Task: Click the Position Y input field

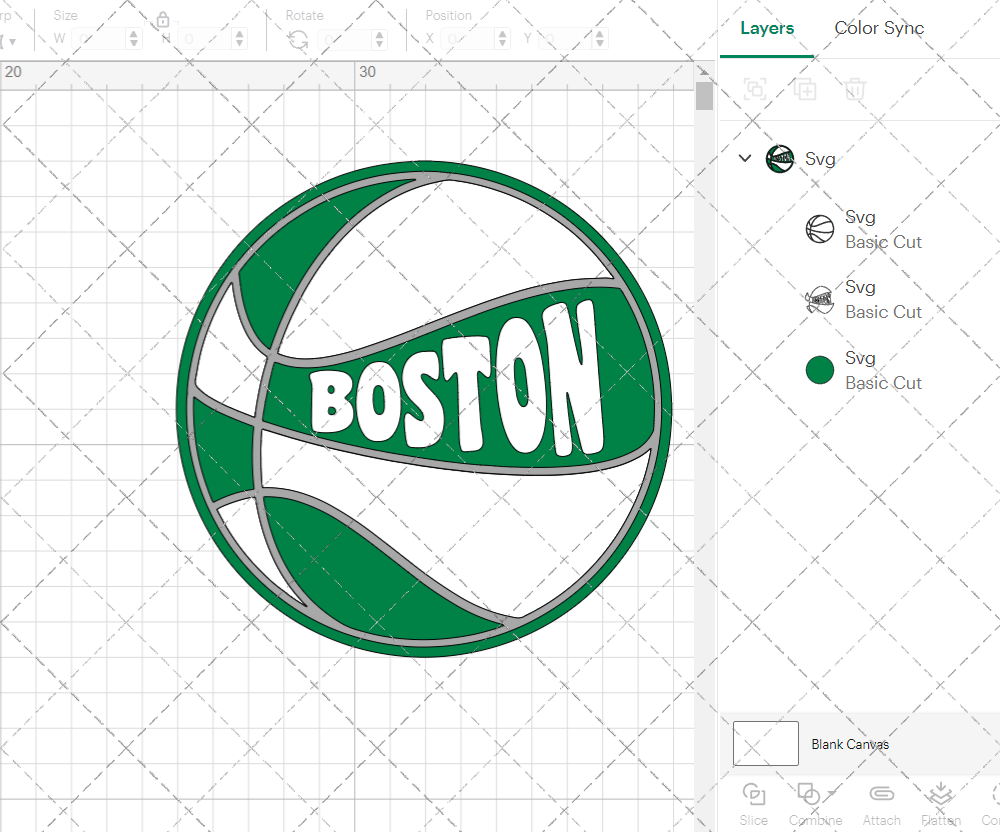Action: click(x=566, y=39)
